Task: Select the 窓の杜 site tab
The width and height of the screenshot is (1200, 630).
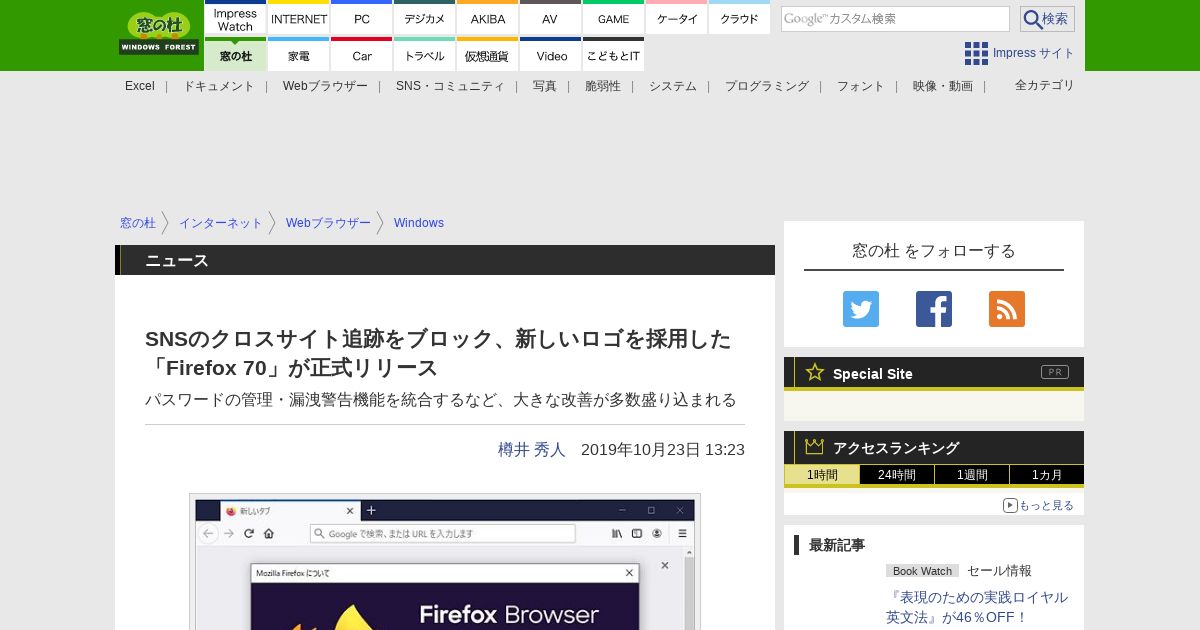Action: 235,55
